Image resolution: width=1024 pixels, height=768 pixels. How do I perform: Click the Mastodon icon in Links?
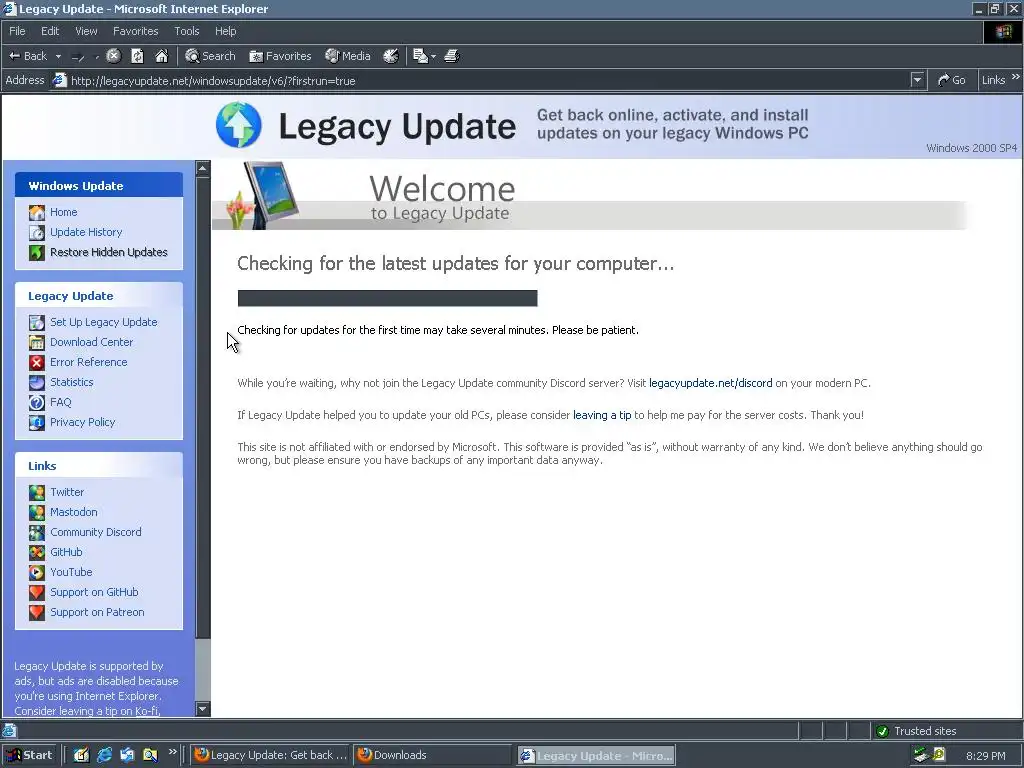(x=37, y=513)
